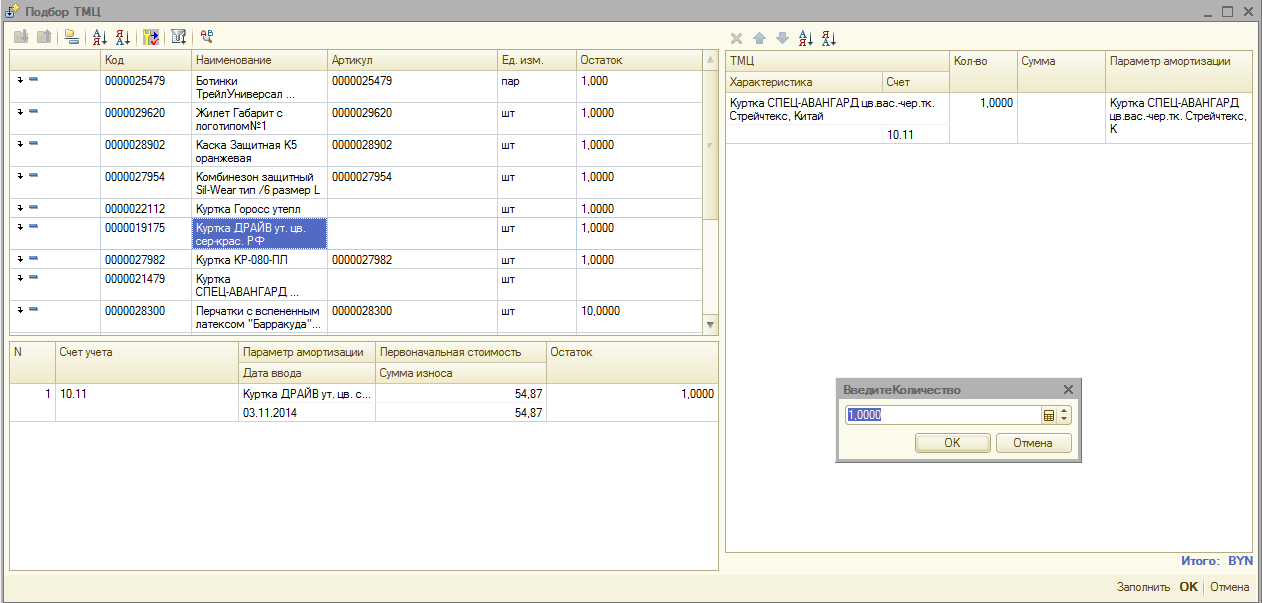Sort left list ascending А-Я
The image size is (1262, 603).
(99, 37)
